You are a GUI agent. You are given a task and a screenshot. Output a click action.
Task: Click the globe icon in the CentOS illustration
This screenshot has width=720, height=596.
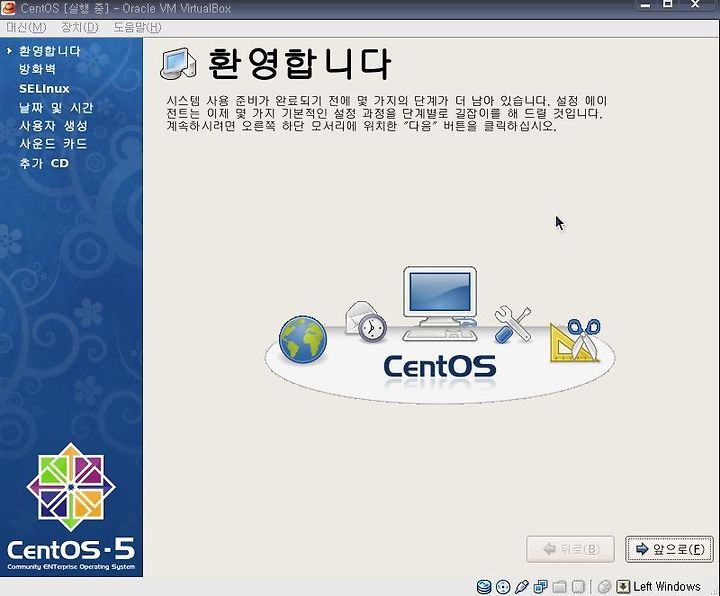tap(303, 339)
